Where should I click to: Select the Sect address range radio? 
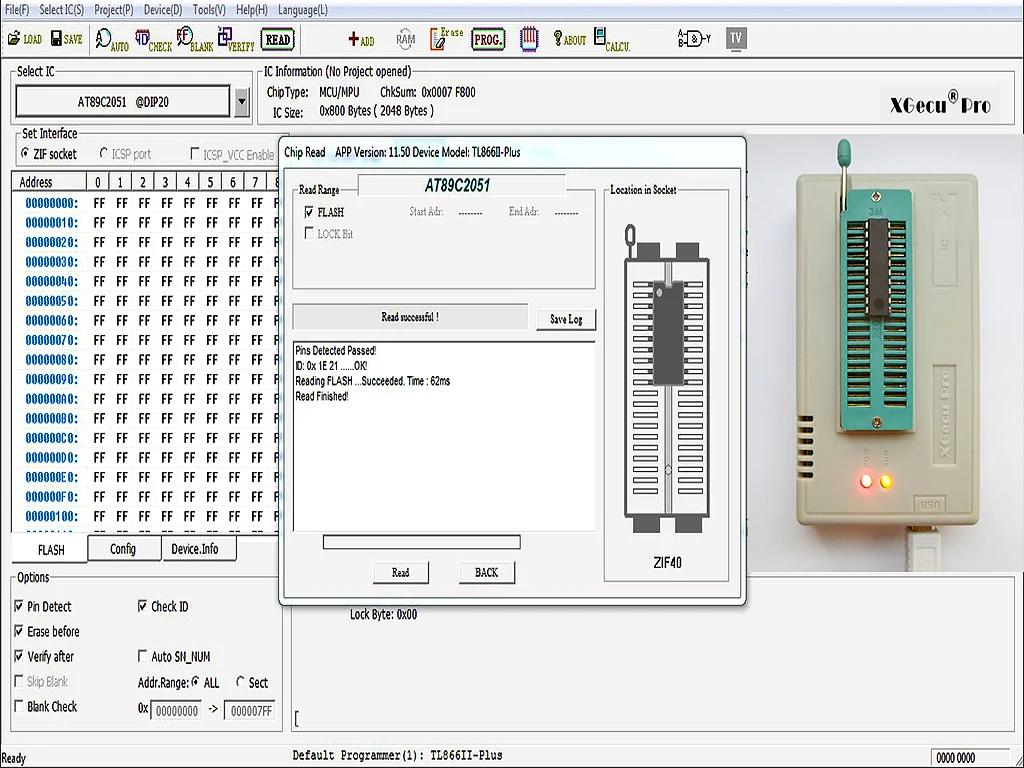point(241,682)
